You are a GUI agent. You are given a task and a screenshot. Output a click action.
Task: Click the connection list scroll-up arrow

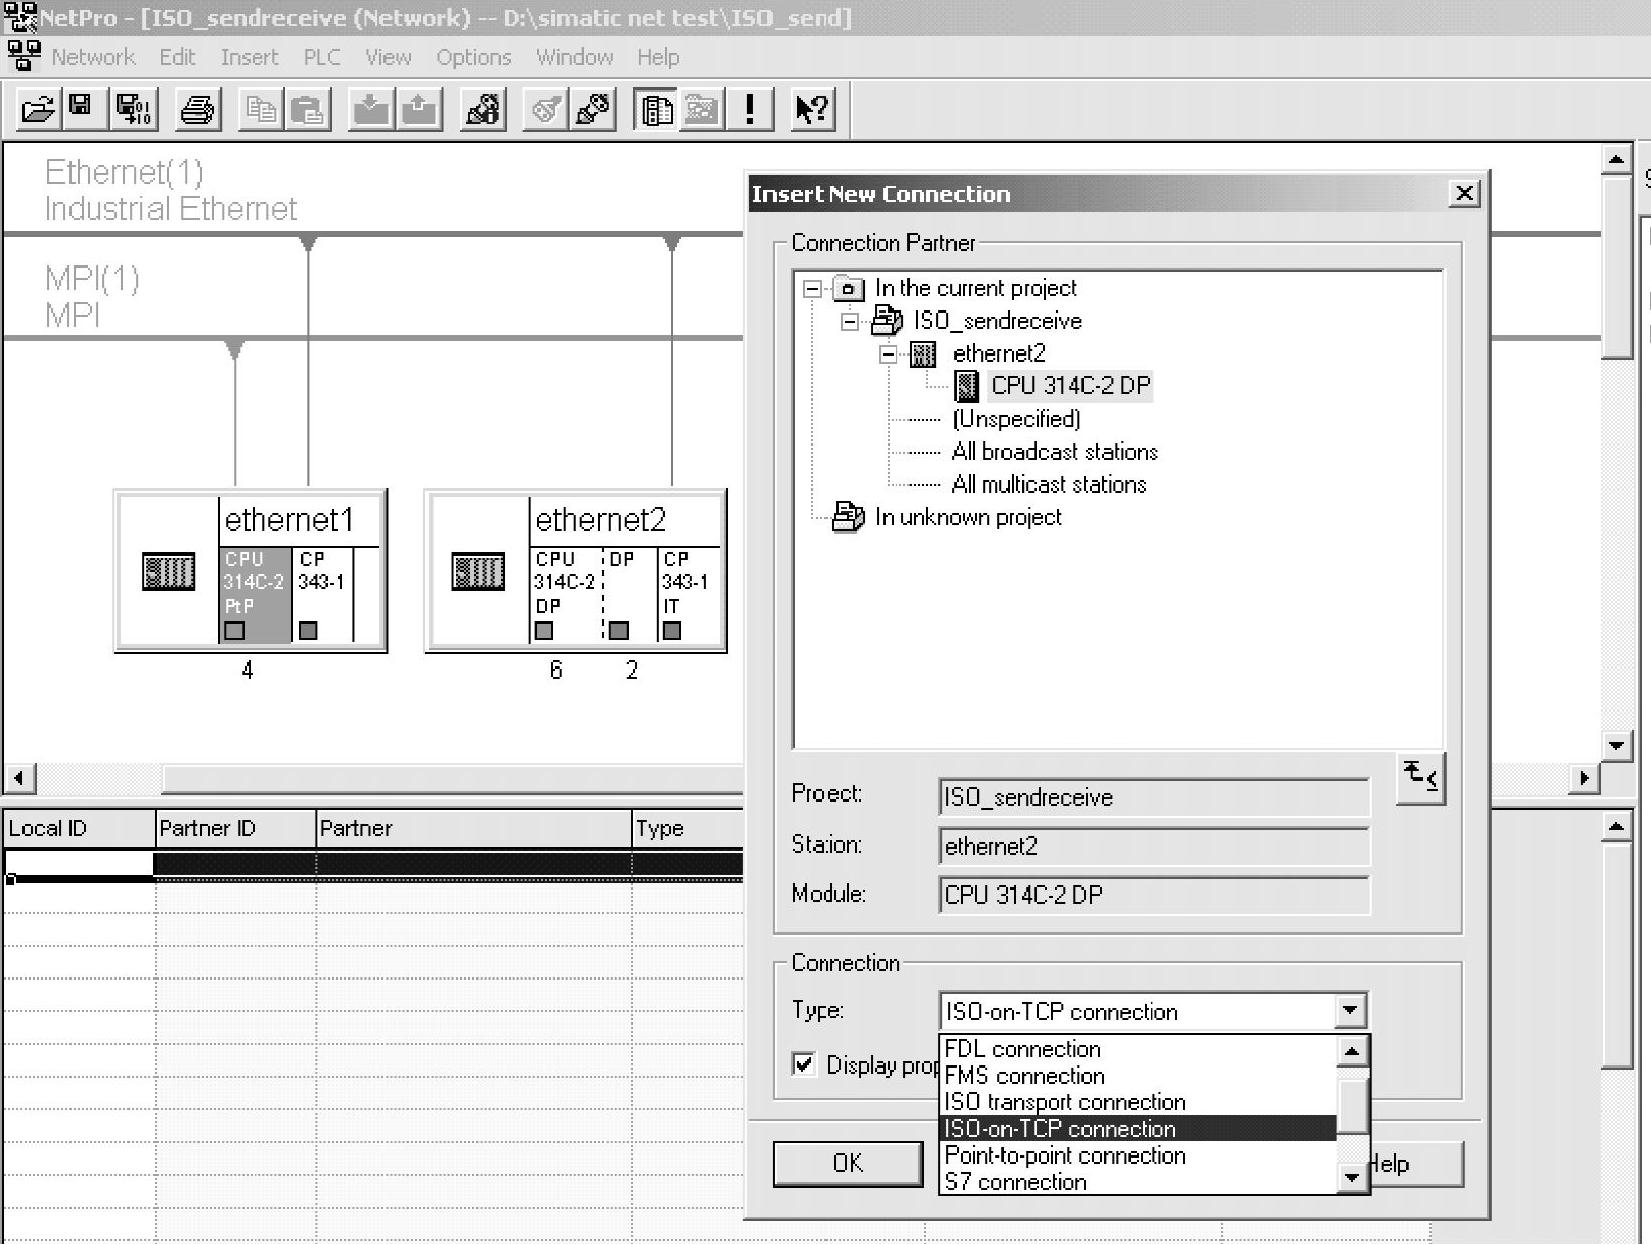click(x=1352, y=1050)
